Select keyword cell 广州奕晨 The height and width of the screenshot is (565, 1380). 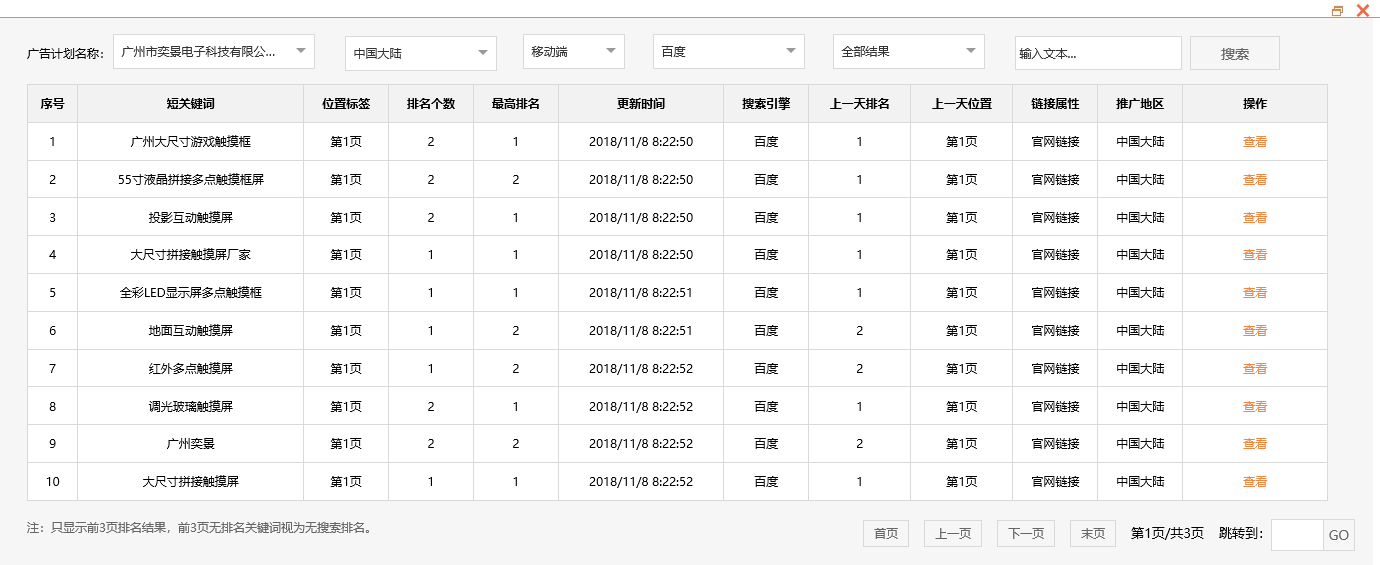190,443
